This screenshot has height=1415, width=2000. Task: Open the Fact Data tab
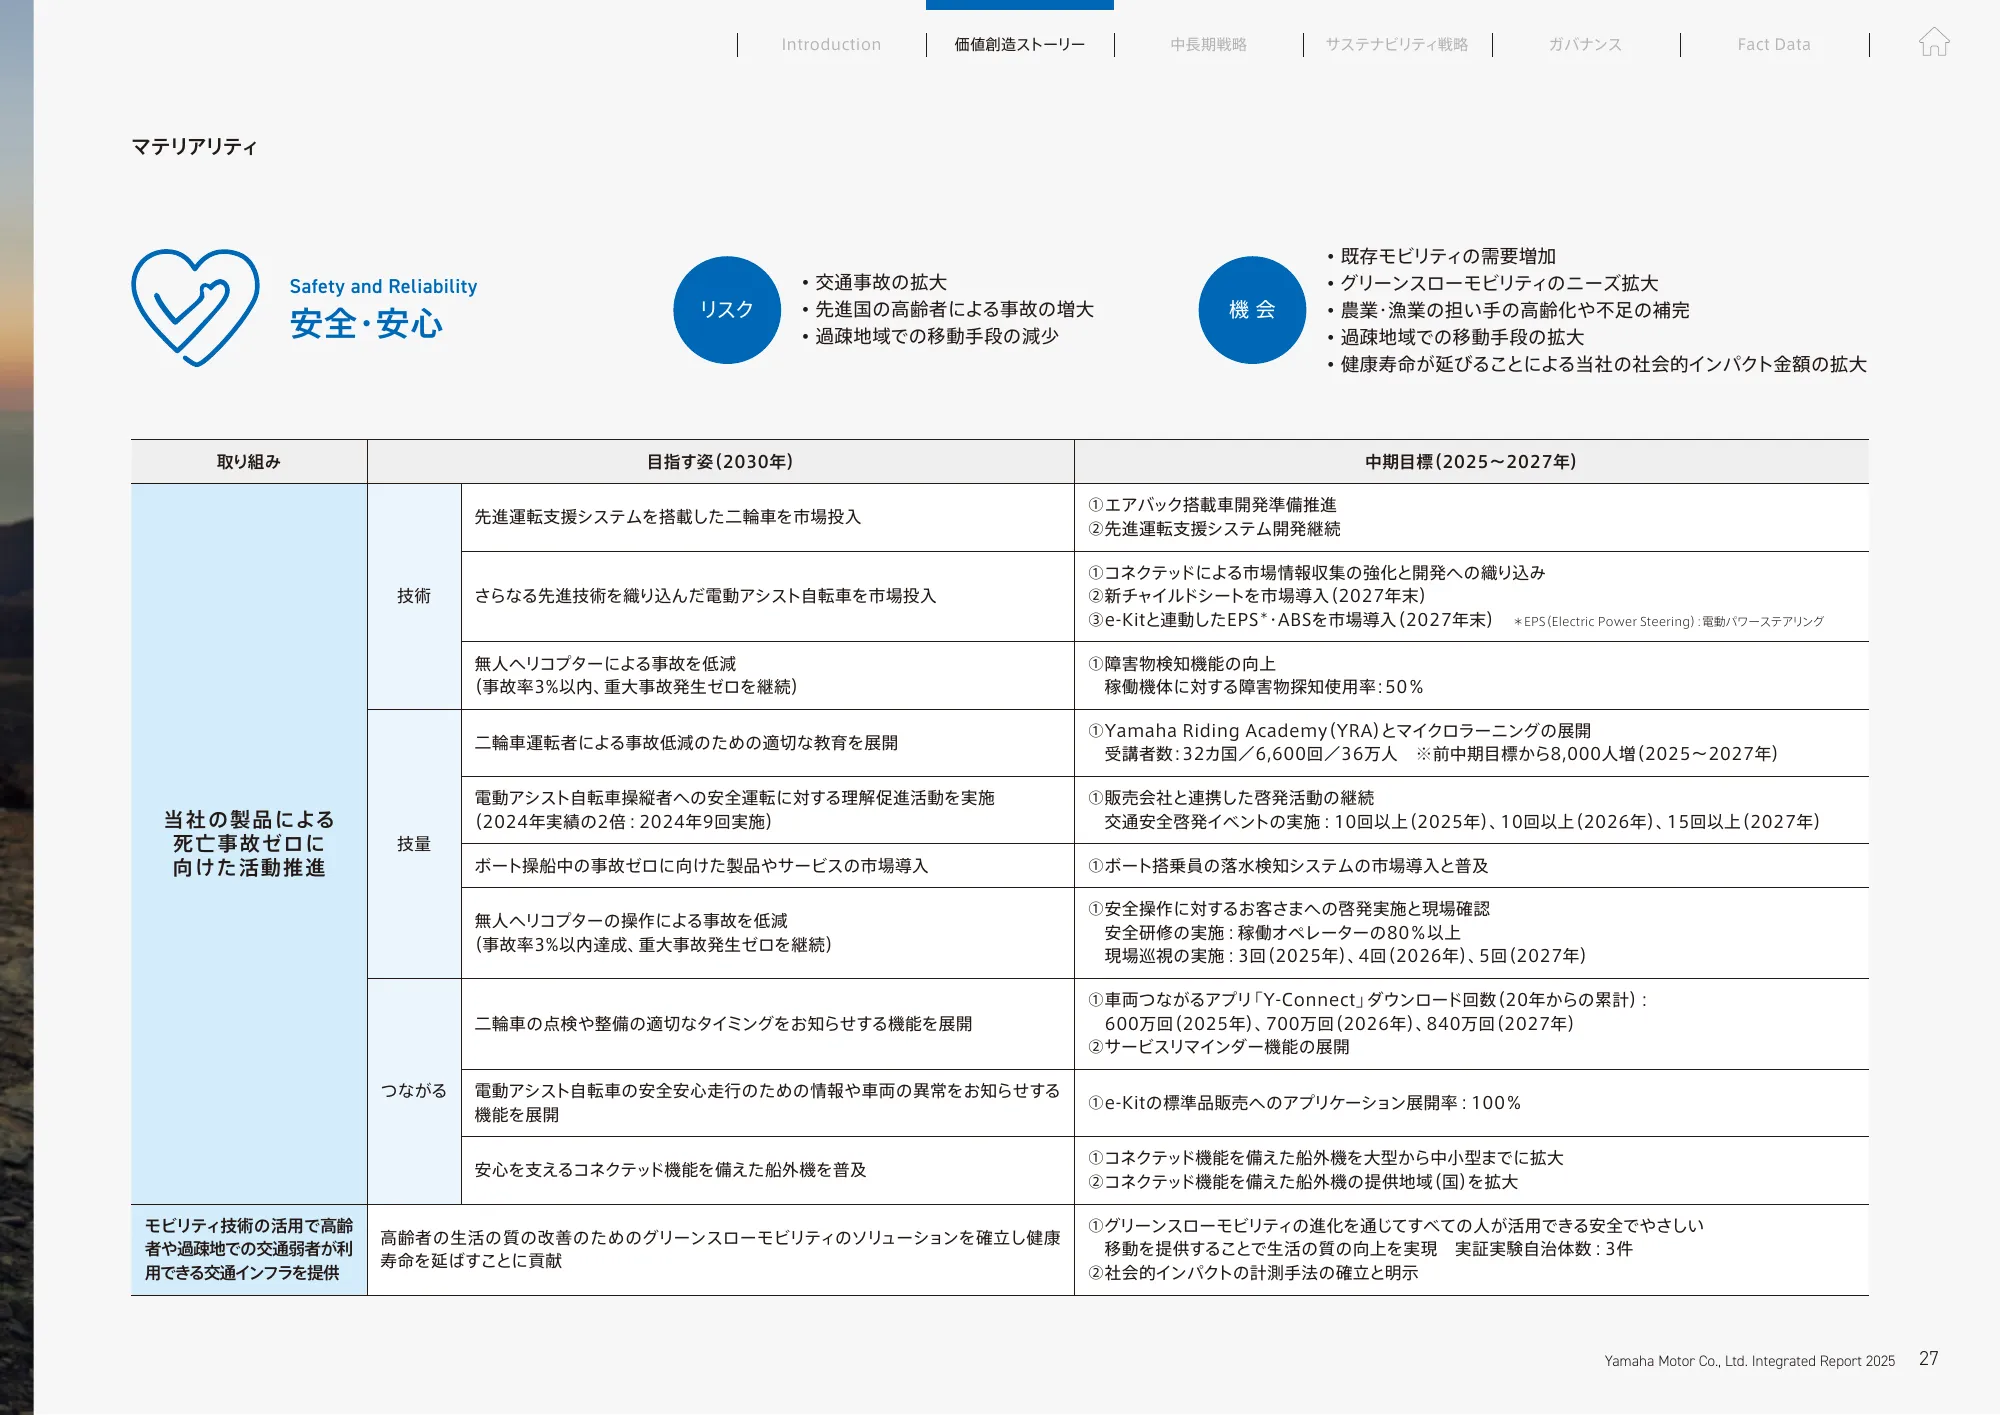pyautogui.click(x=1775, y=44)
